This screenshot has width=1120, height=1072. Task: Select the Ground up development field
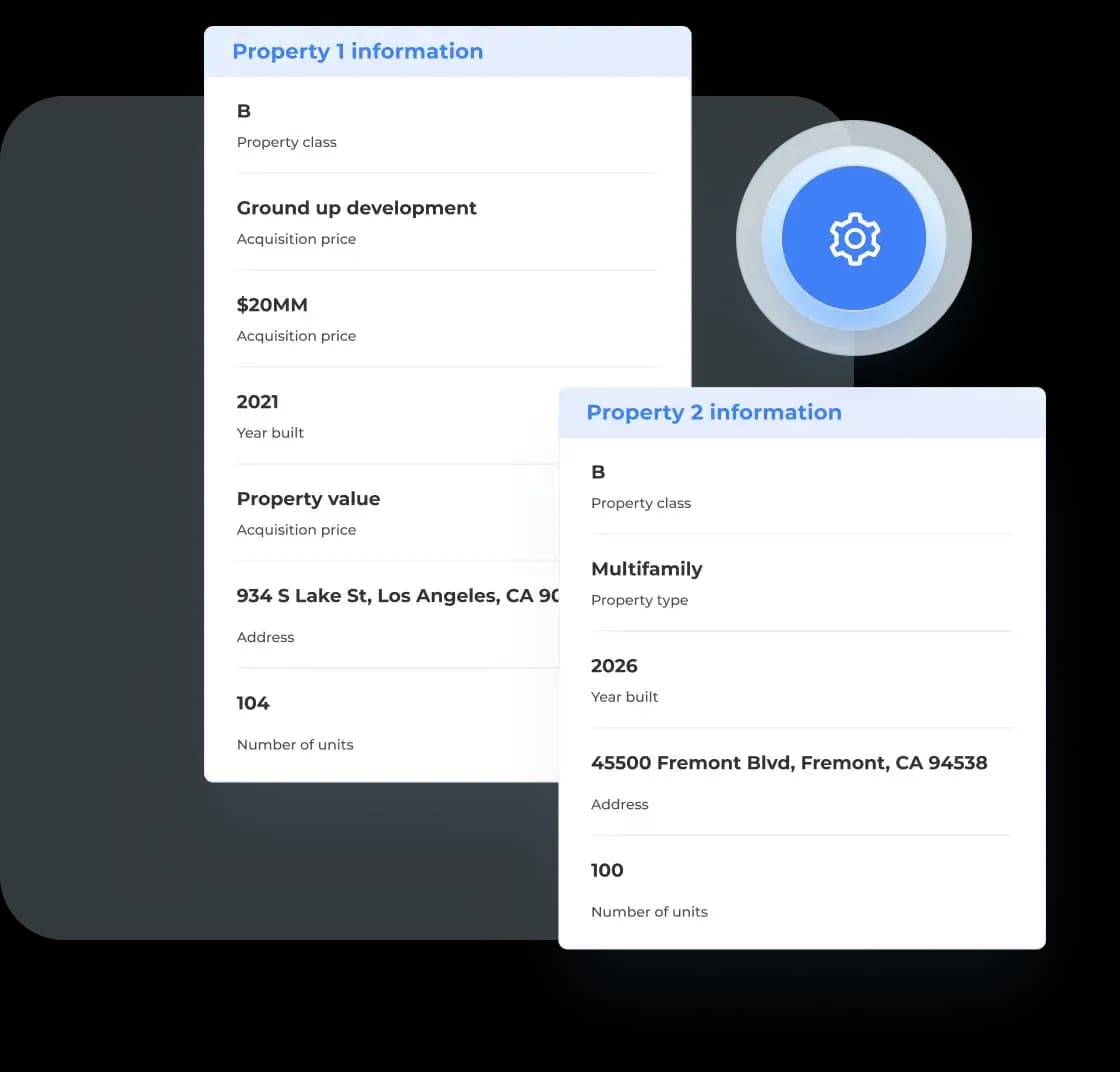(356, 208)
